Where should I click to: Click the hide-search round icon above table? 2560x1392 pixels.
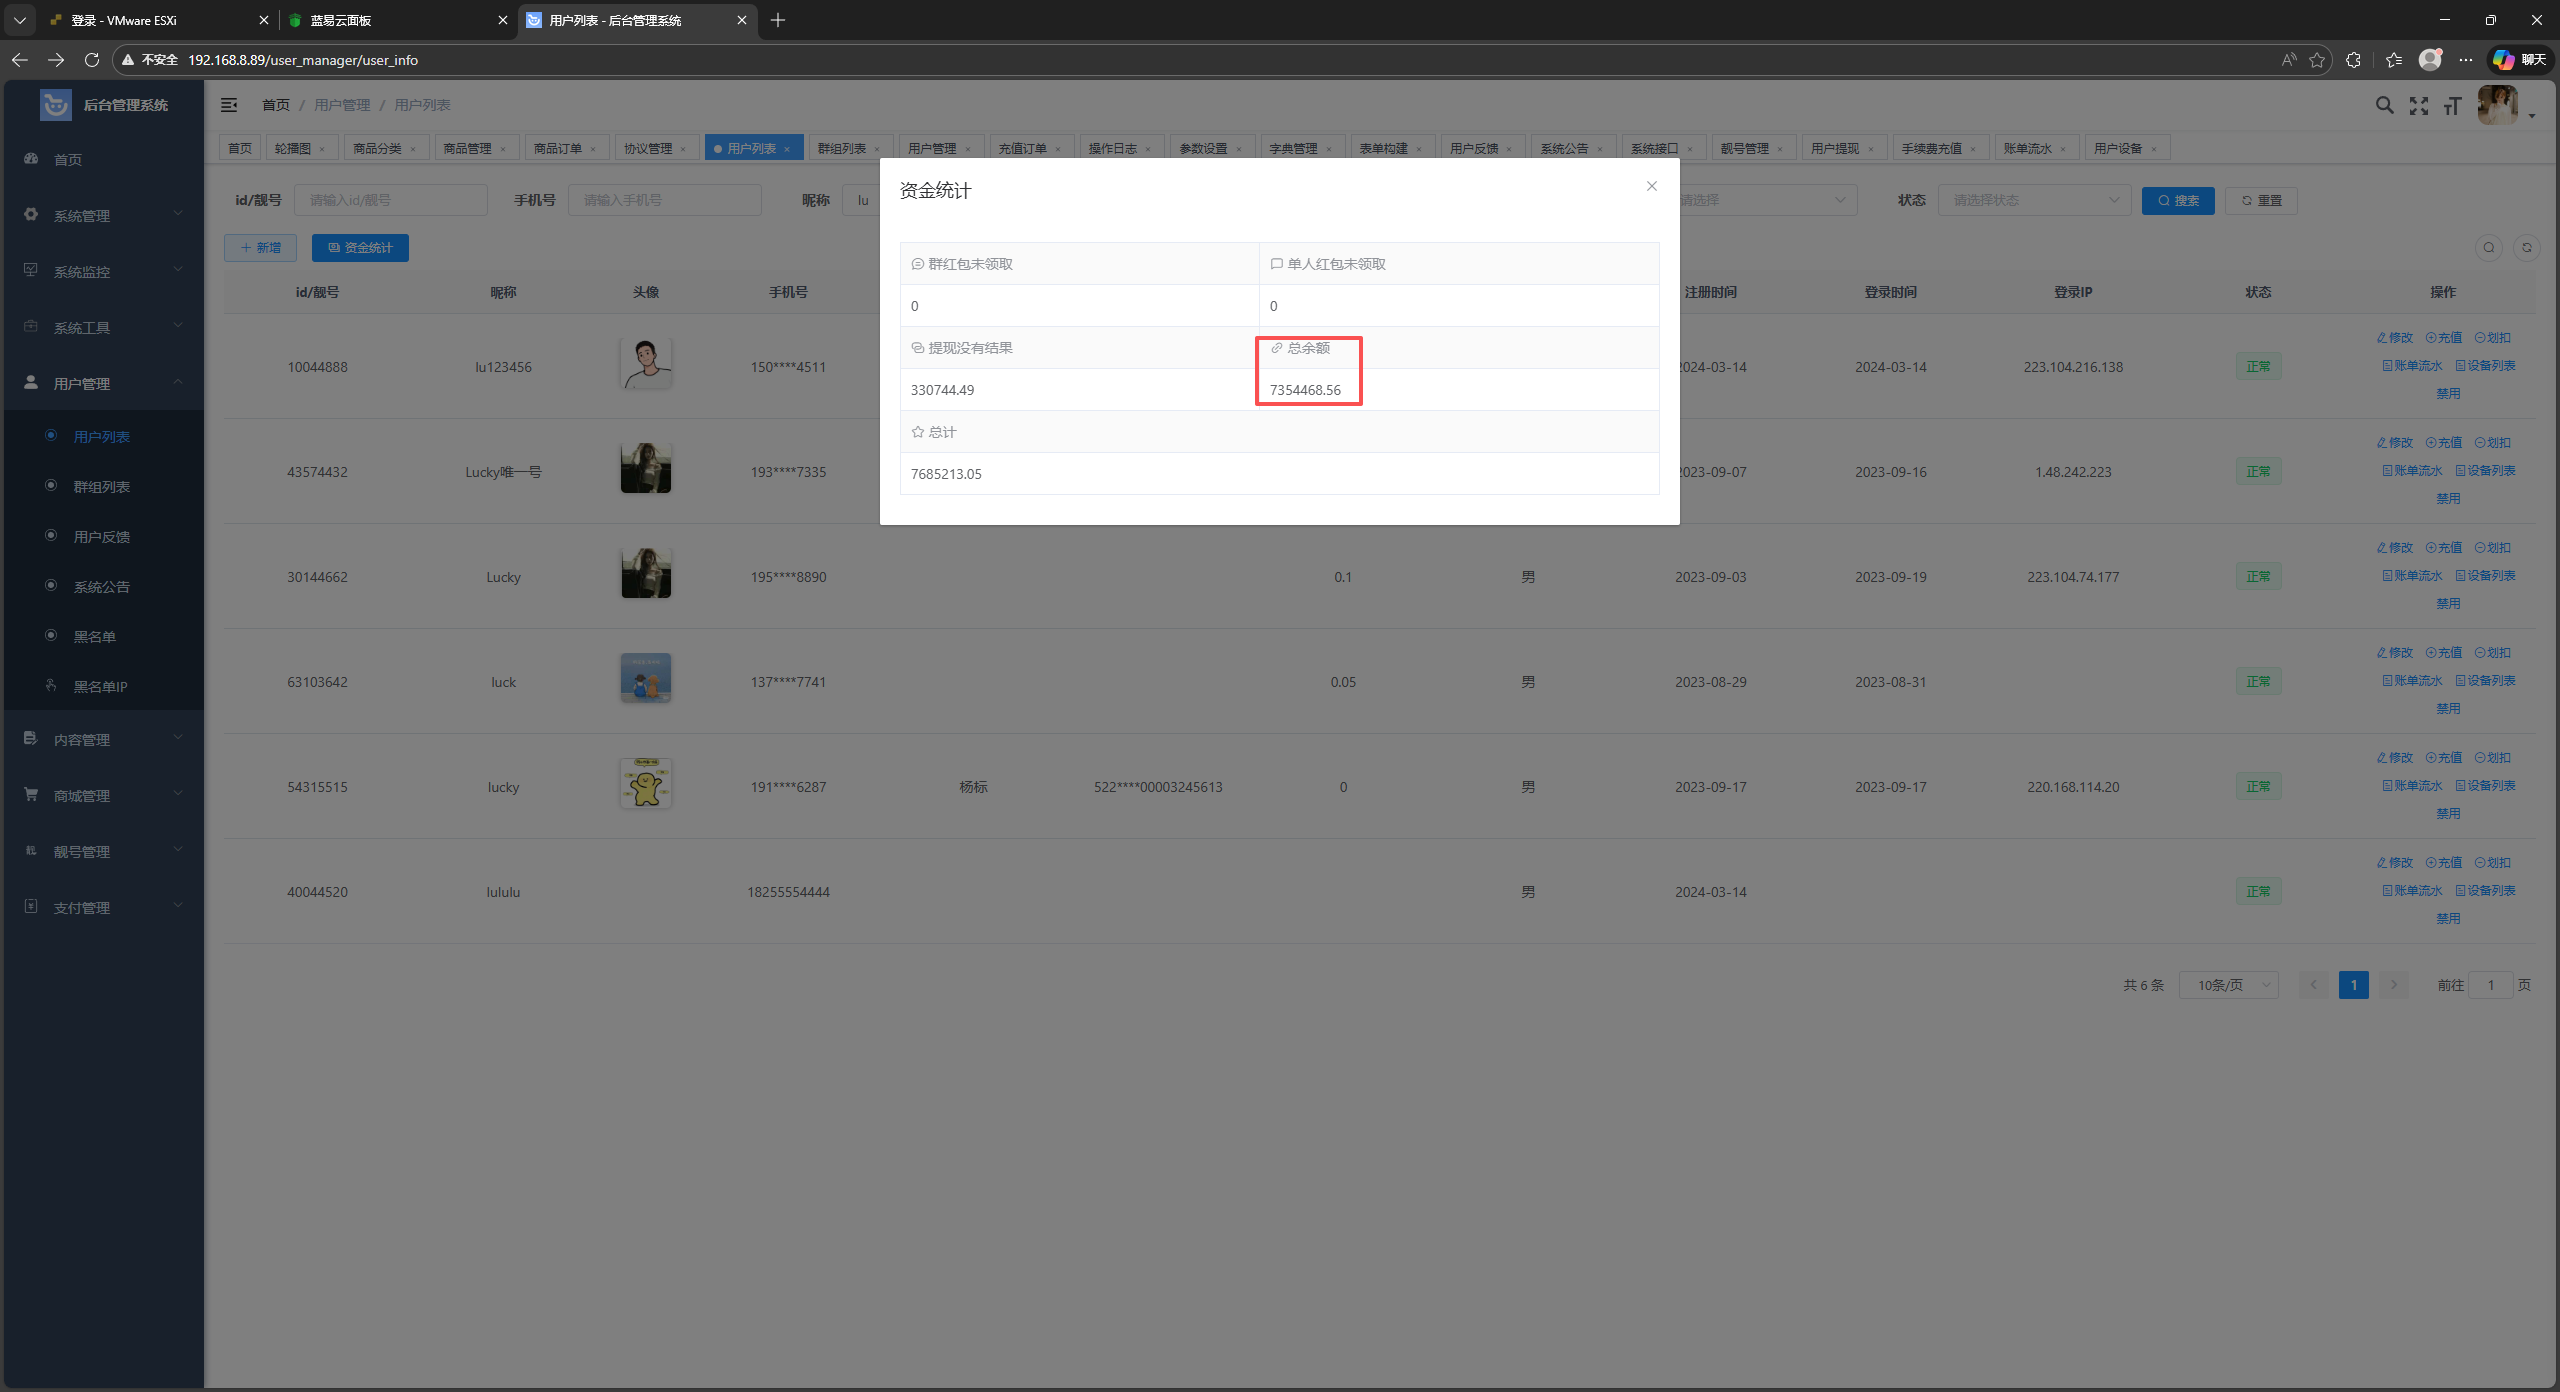pos(2489,247)
